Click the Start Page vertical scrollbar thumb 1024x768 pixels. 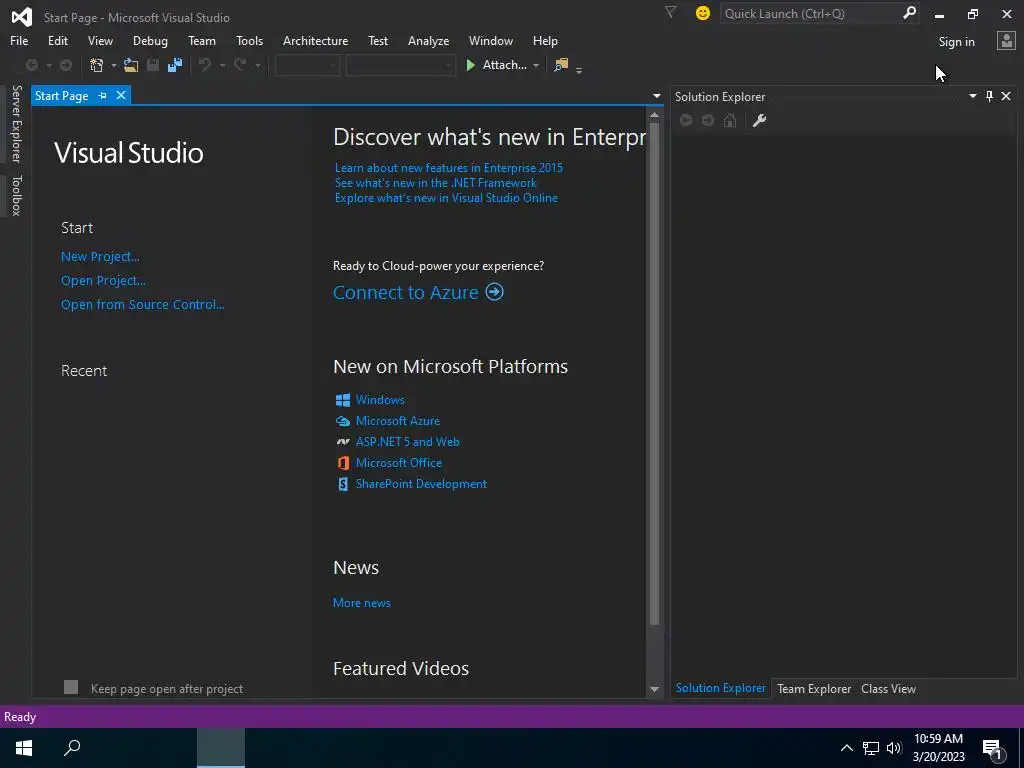[x=654, y=374]
